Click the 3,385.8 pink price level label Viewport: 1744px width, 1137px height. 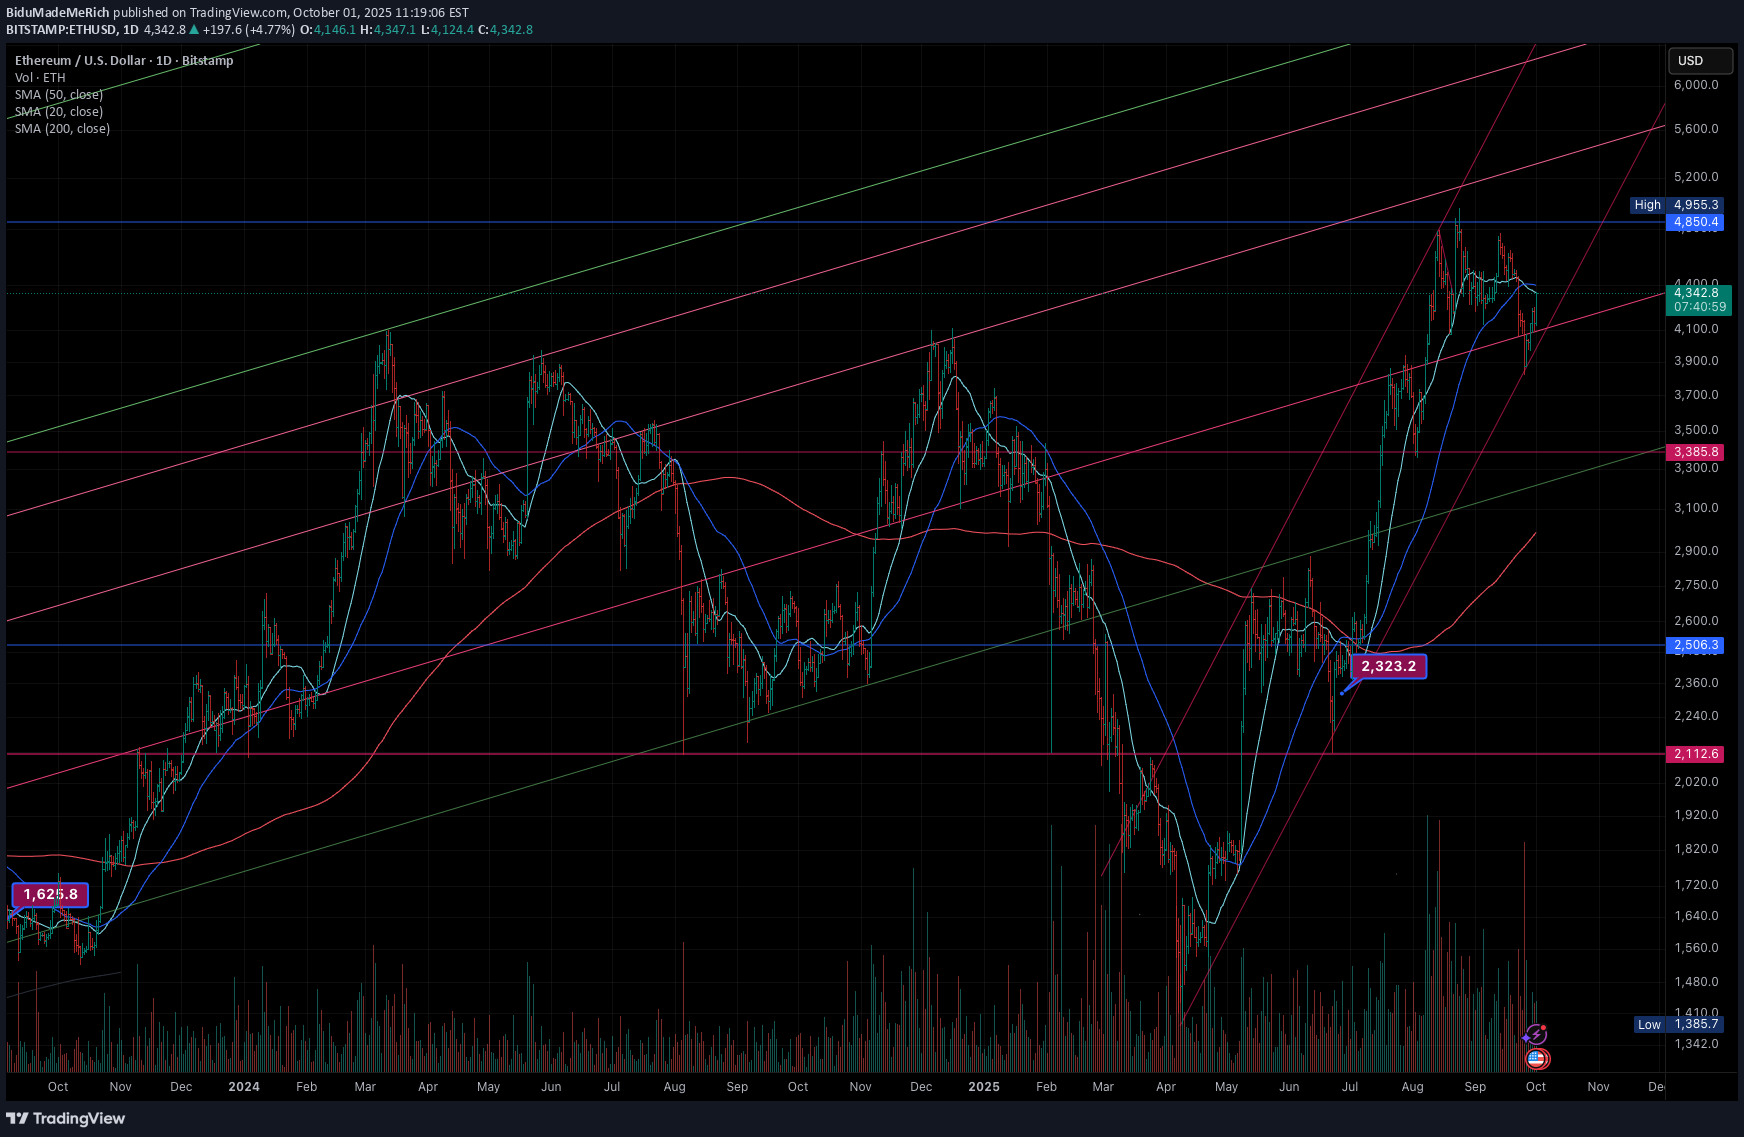[x=1696, y=452]
